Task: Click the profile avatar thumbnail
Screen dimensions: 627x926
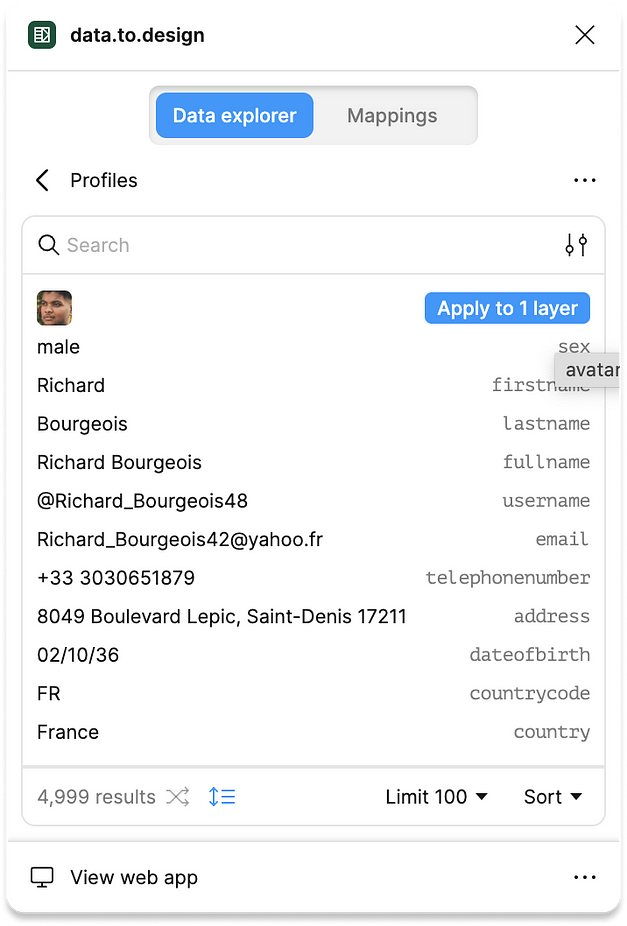Action: click(54, 308)
